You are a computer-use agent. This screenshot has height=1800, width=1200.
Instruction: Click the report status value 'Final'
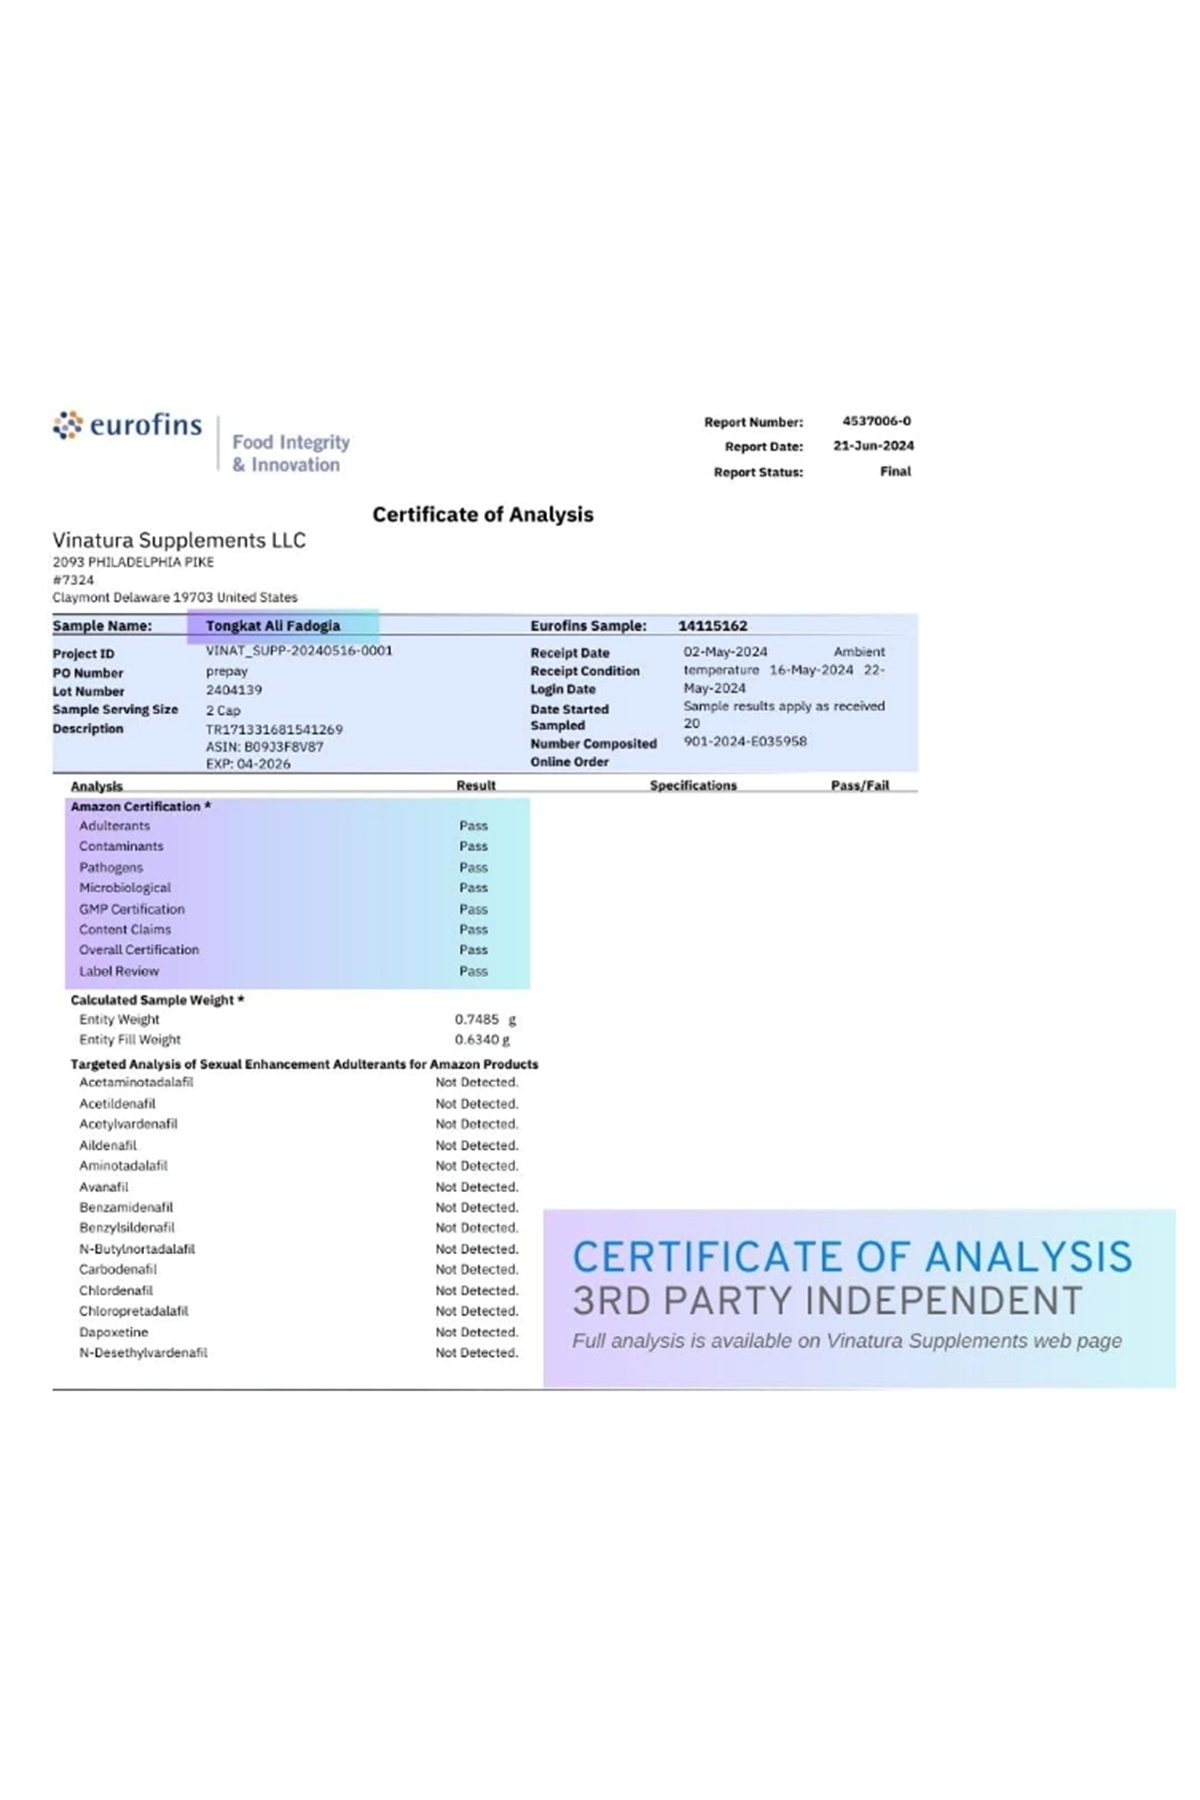pyautogui.click(x=895, y=471)
